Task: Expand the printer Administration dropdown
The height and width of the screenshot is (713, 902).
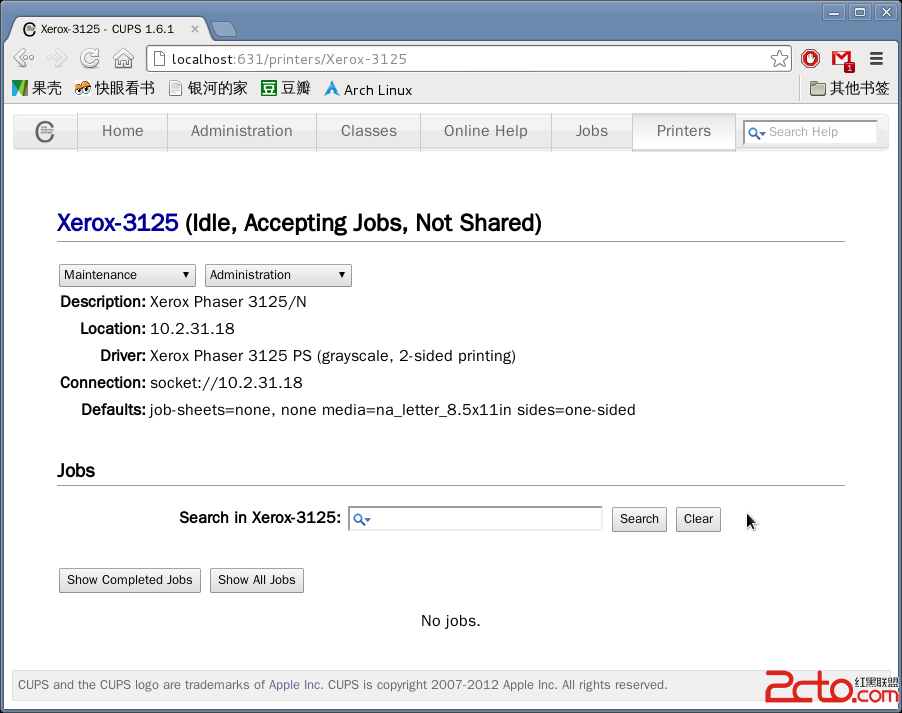Action: pyautogui.click(x=278, y=275)
